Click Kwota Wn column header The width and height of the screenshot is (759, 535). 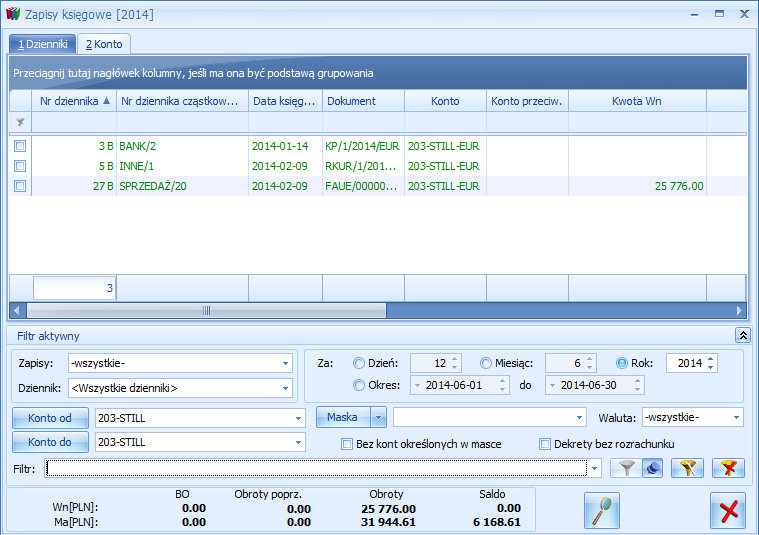click(x=637, y=101)
